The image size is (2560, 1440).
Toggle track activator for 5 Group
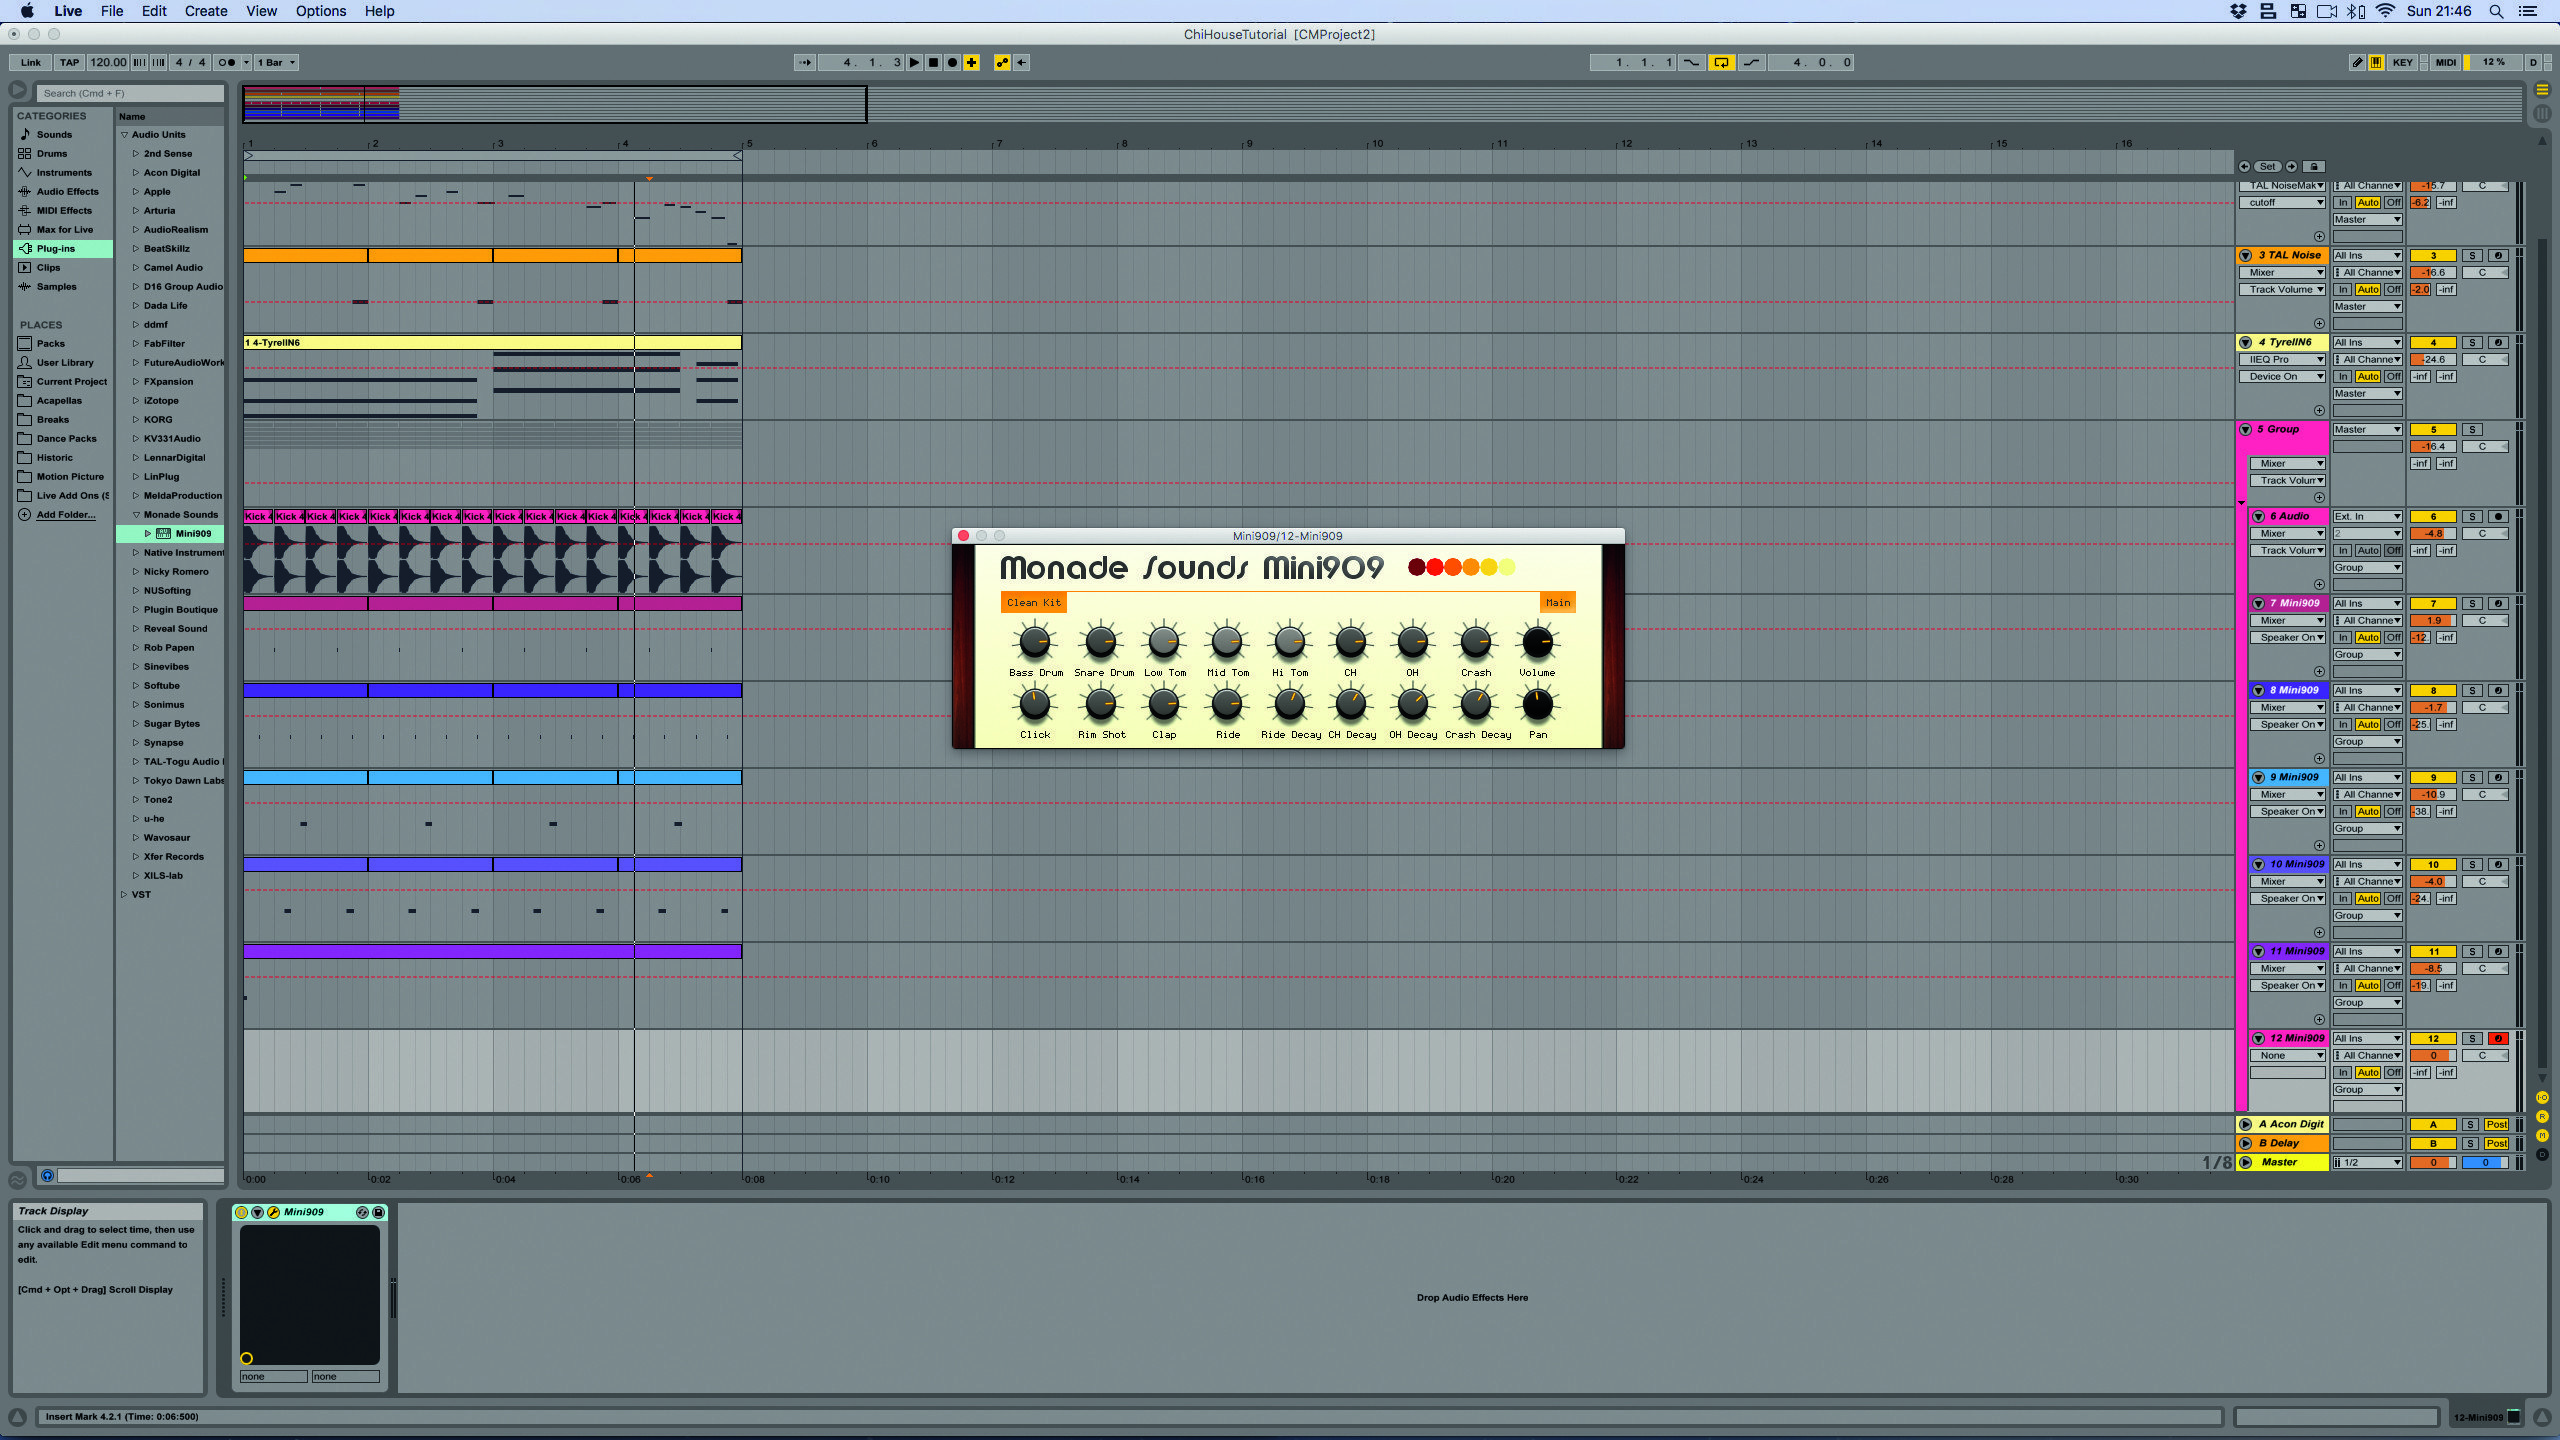click(x=2433, y=430)
